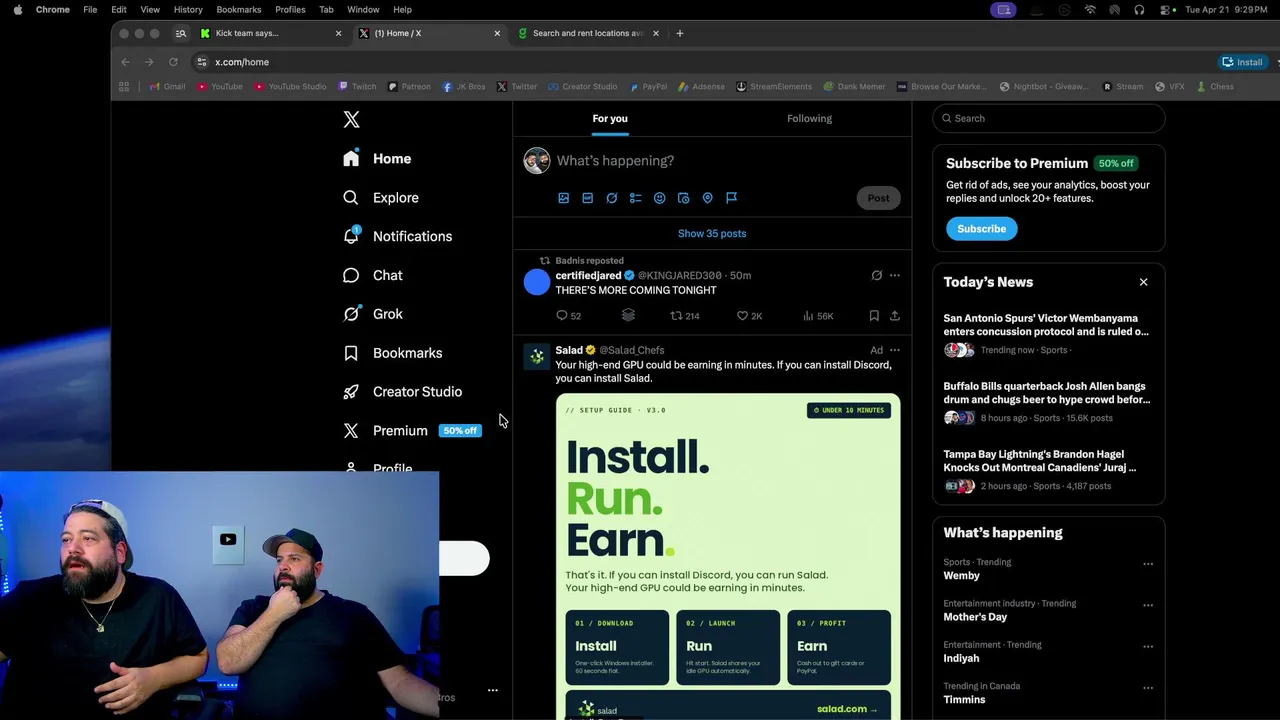Select the Kick team says browser tab
The width and height of the screenshot is (1280, 720).
(270, 33)
